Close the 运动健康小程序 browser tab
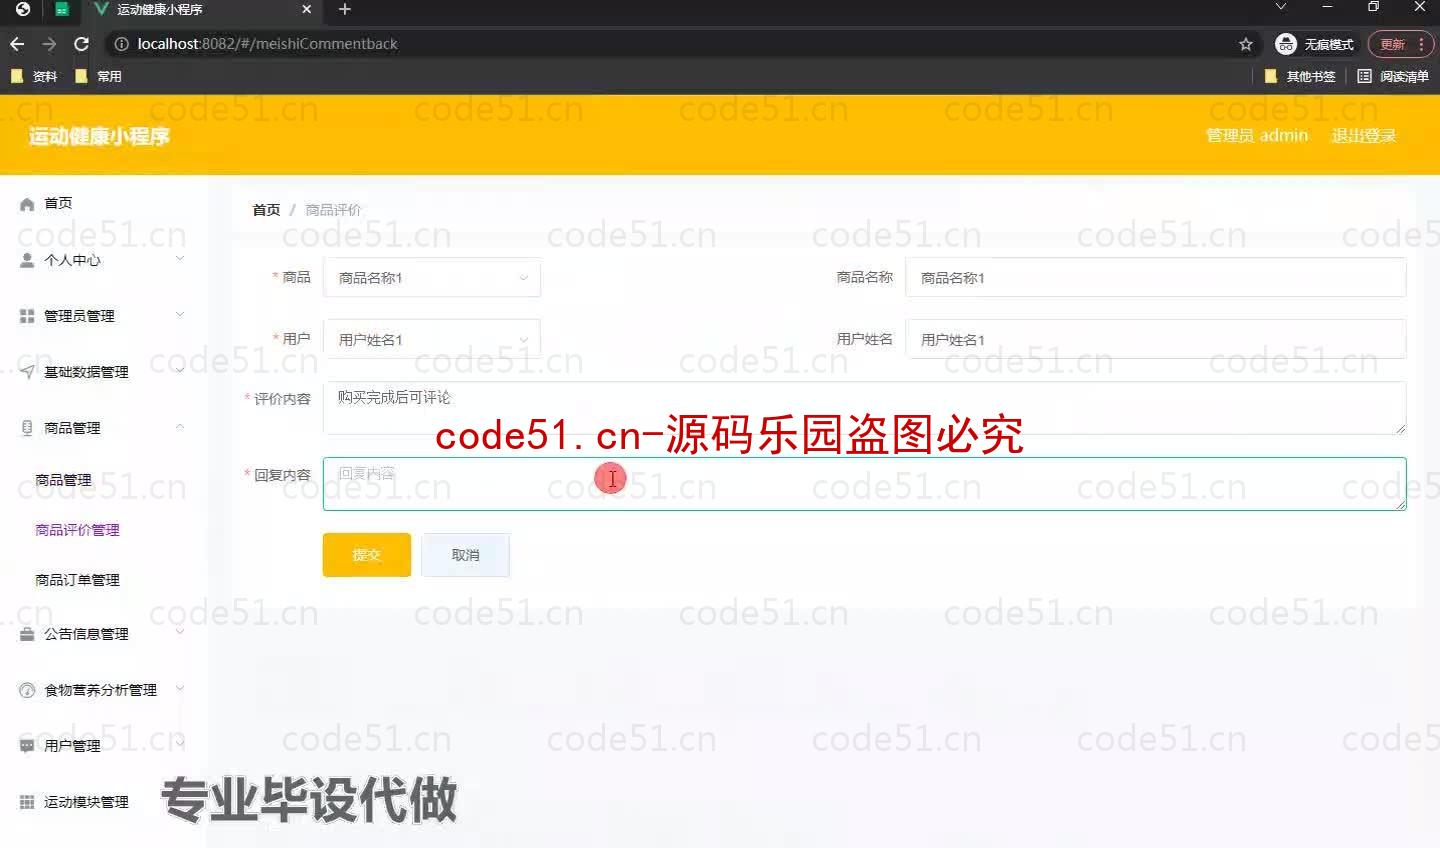 (x=307, y=9)
